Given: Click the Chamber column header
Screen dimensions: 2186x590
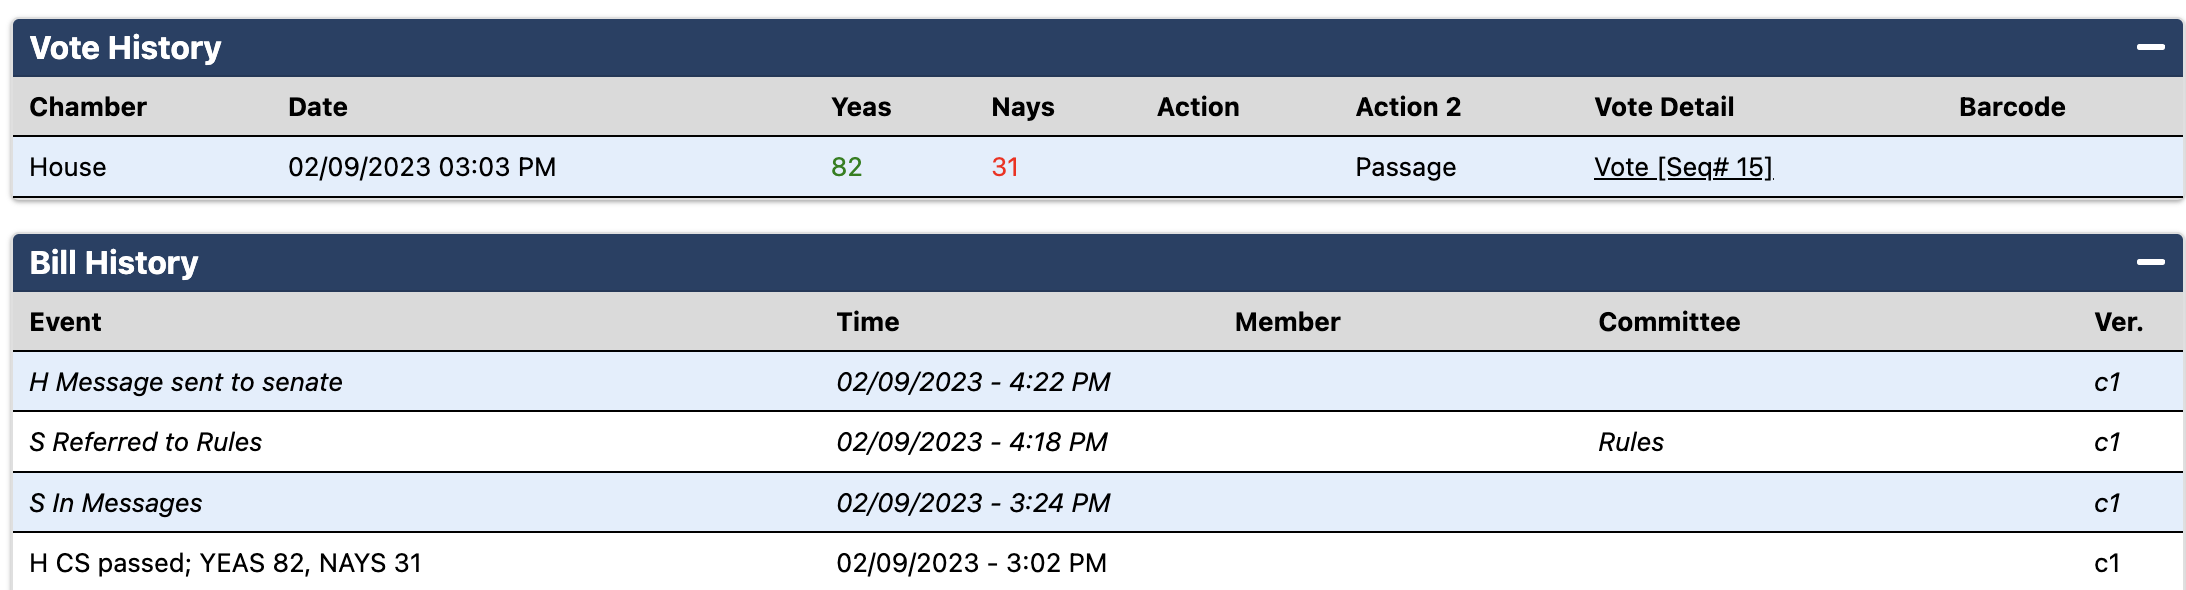Looking at the screenshot, I should [x=88, y=107].
